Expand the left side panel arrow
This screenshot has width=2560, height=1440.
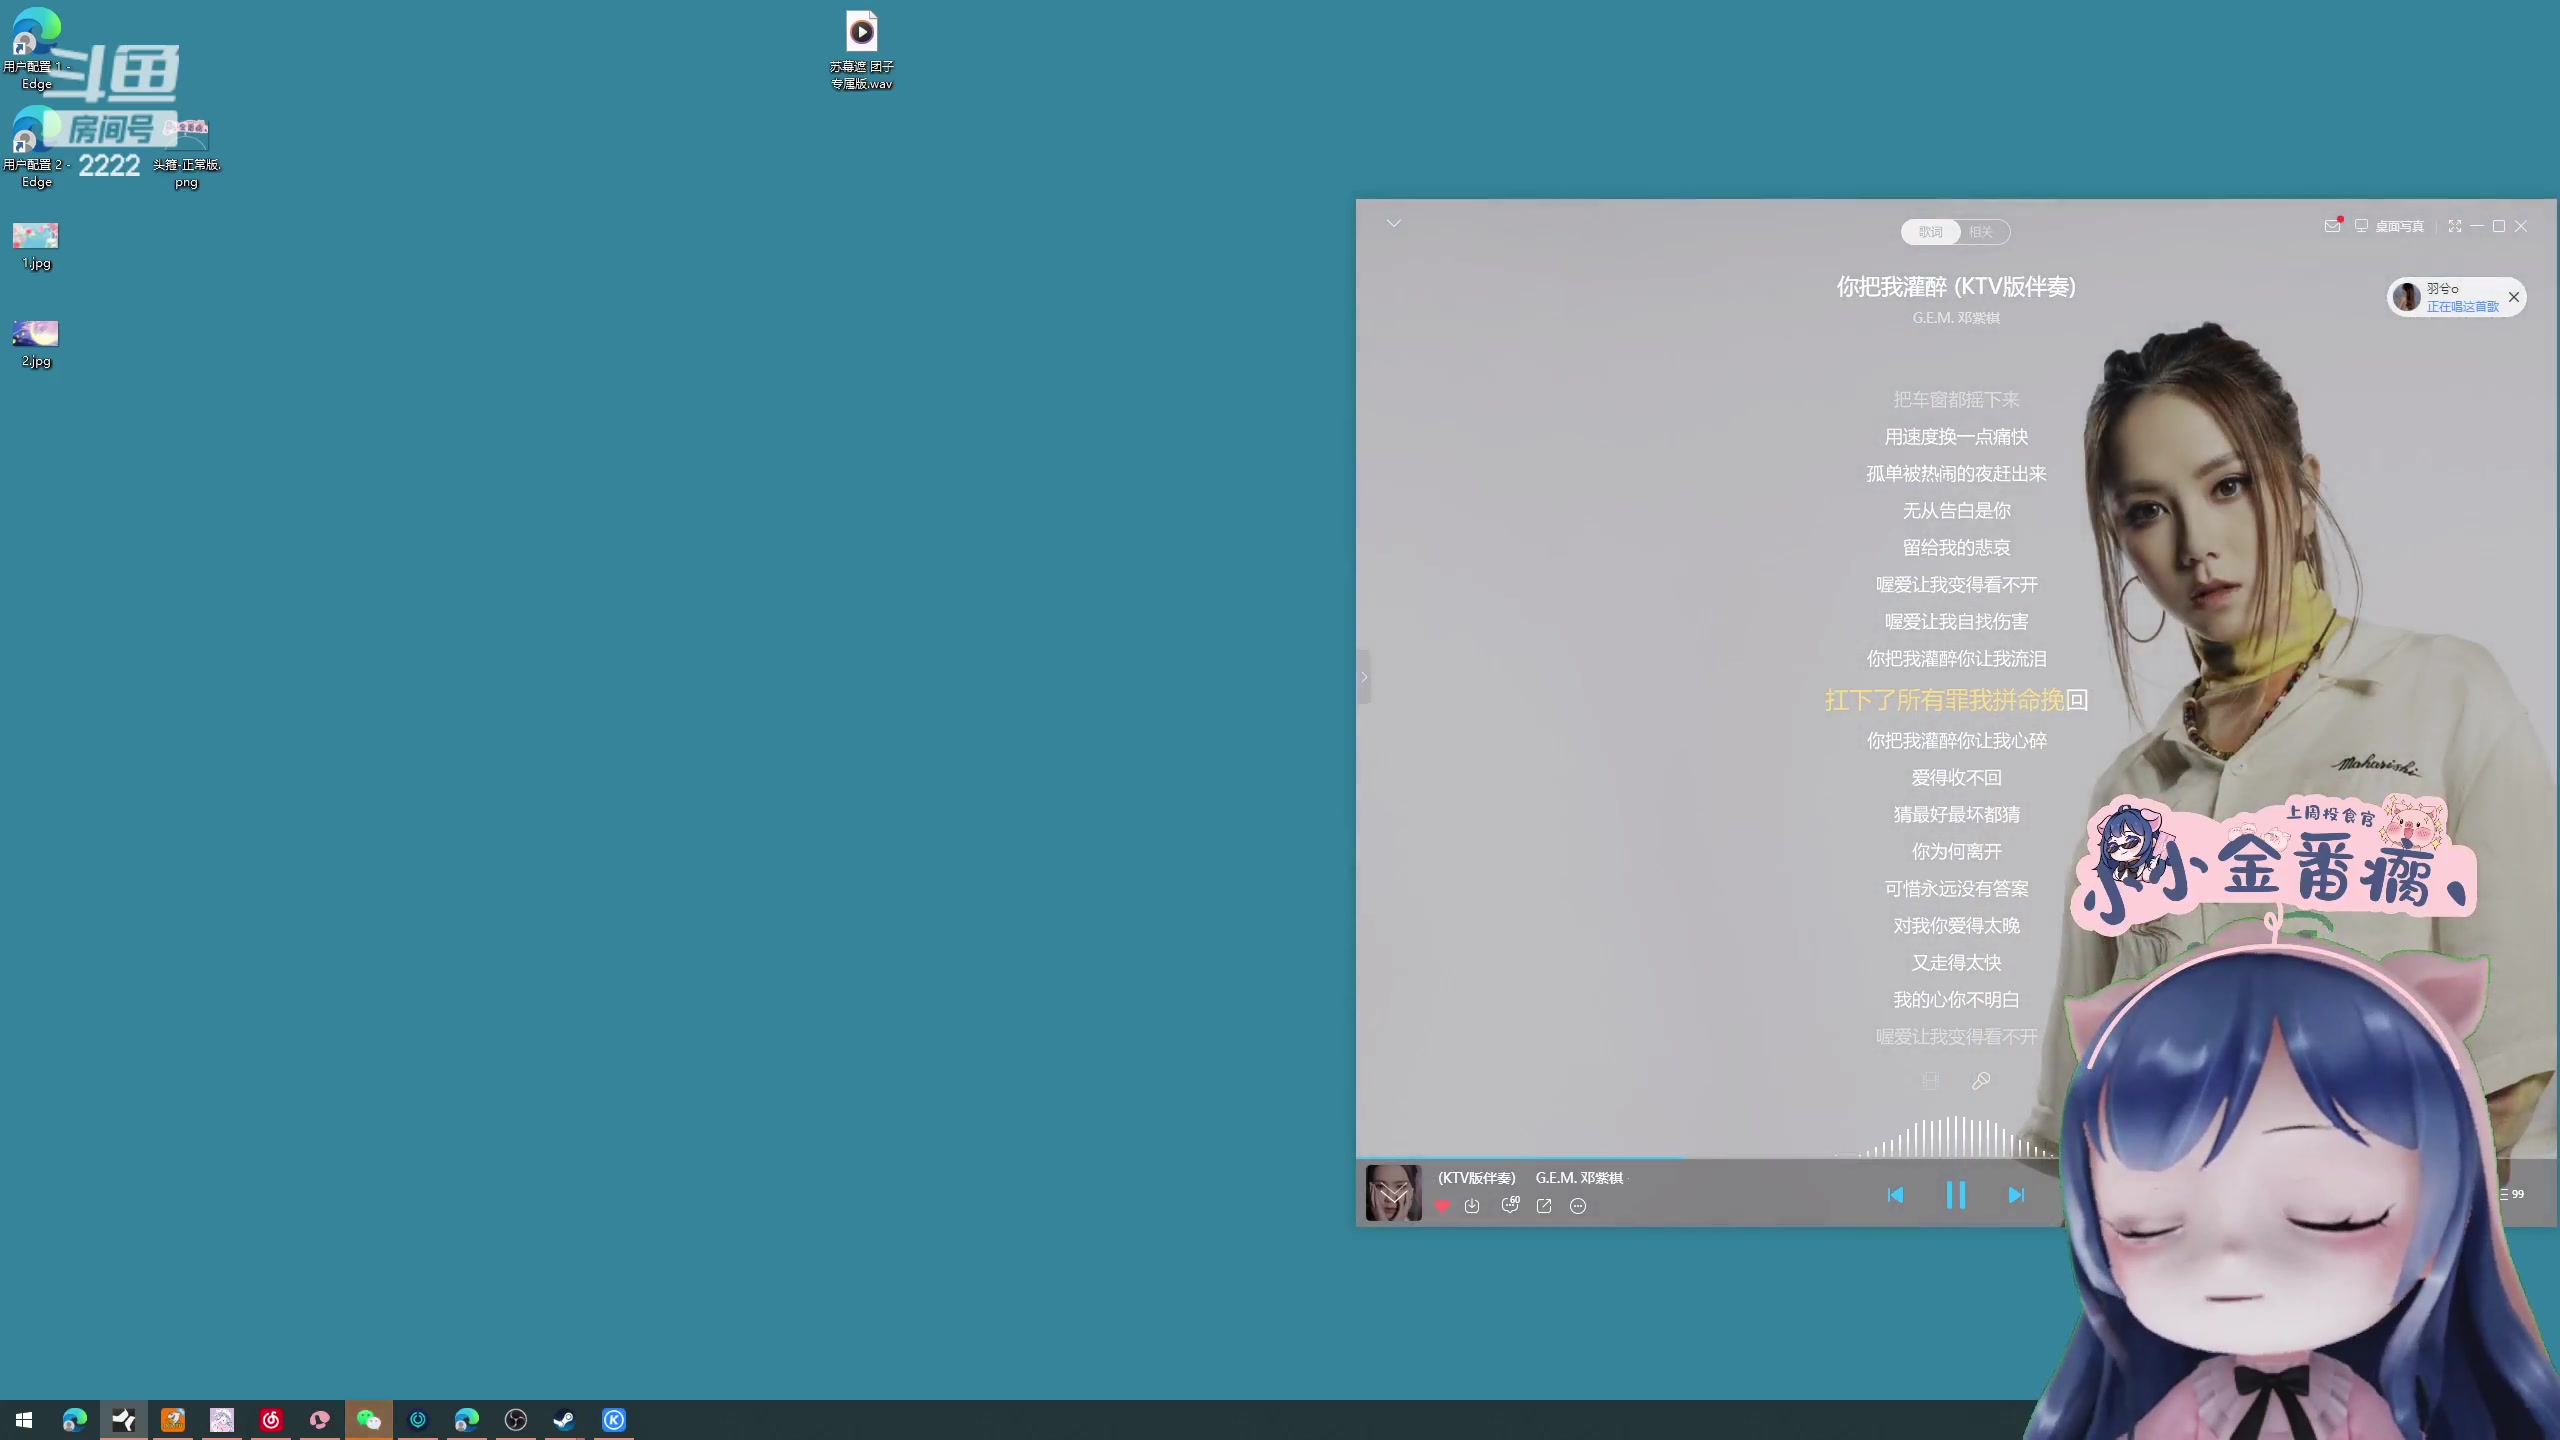[1364, 677]
